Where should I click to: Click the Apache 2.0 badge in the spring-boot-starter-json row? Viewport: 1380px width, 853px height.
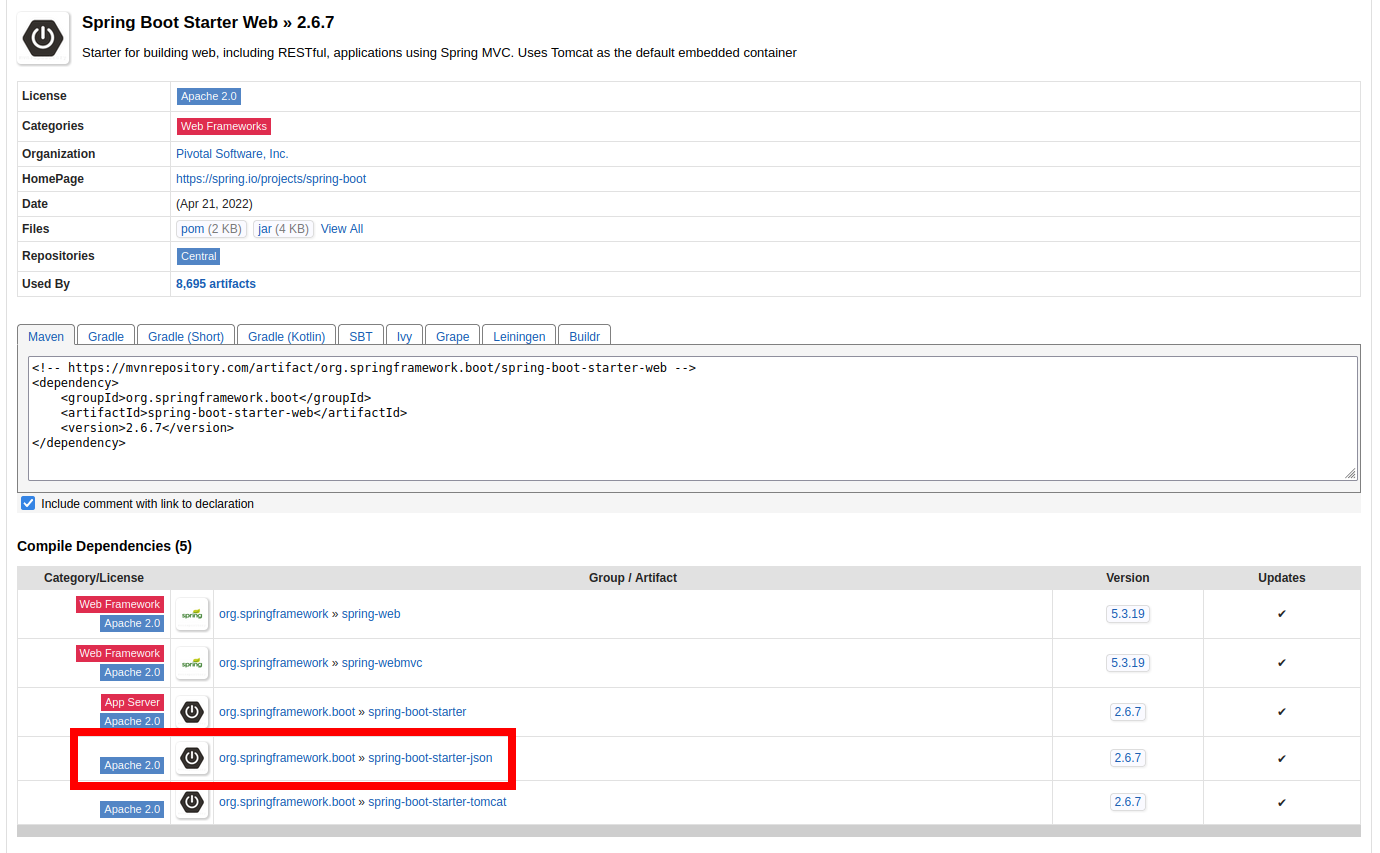132,765
